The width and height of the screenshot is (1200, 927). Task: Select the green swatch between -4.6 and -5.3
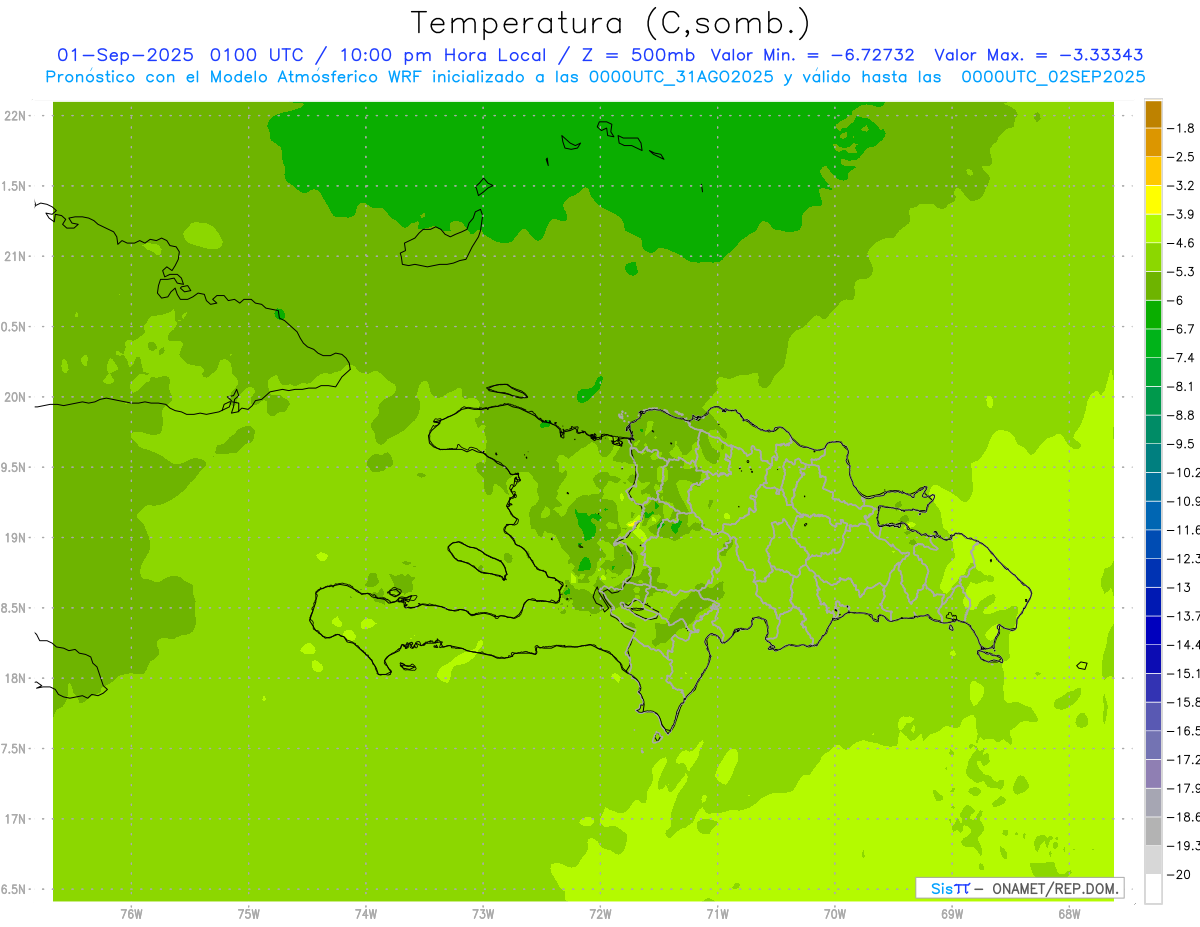pyautogui.click(x=1153, y=257)
